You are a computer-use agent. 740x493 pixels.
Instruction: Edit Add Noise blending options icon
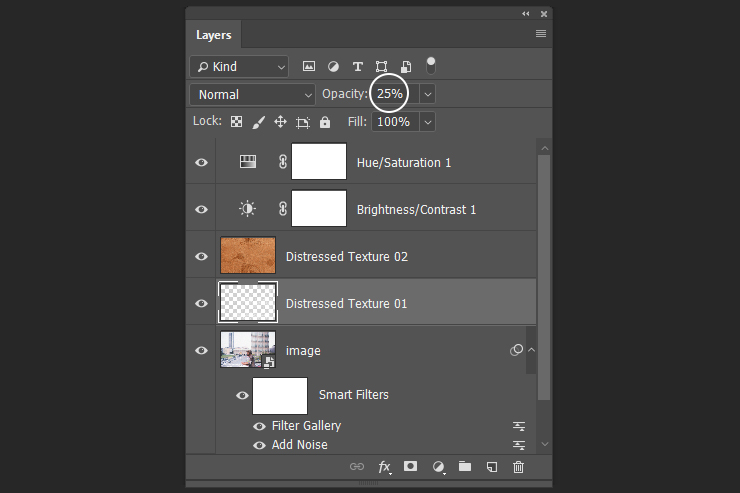click(x=519, y=445)
